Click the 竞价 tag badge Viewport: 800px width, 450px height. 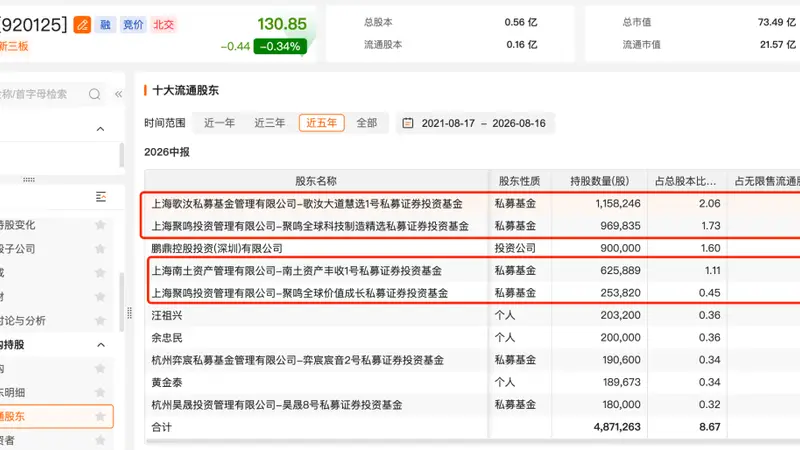point(133,24)
